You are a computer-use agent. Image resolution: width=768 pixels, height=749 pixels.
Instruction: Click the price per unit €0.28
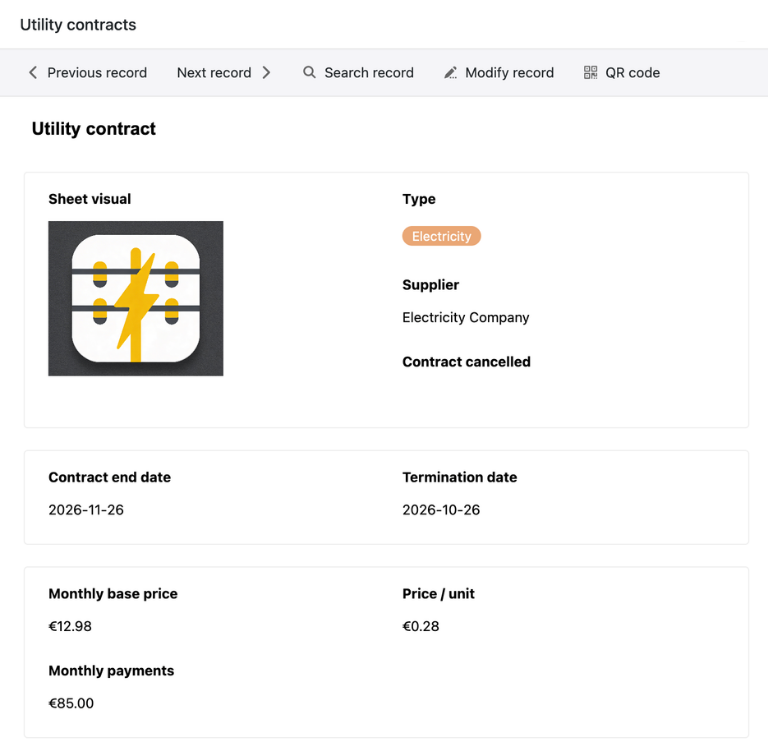pos(421,627)
